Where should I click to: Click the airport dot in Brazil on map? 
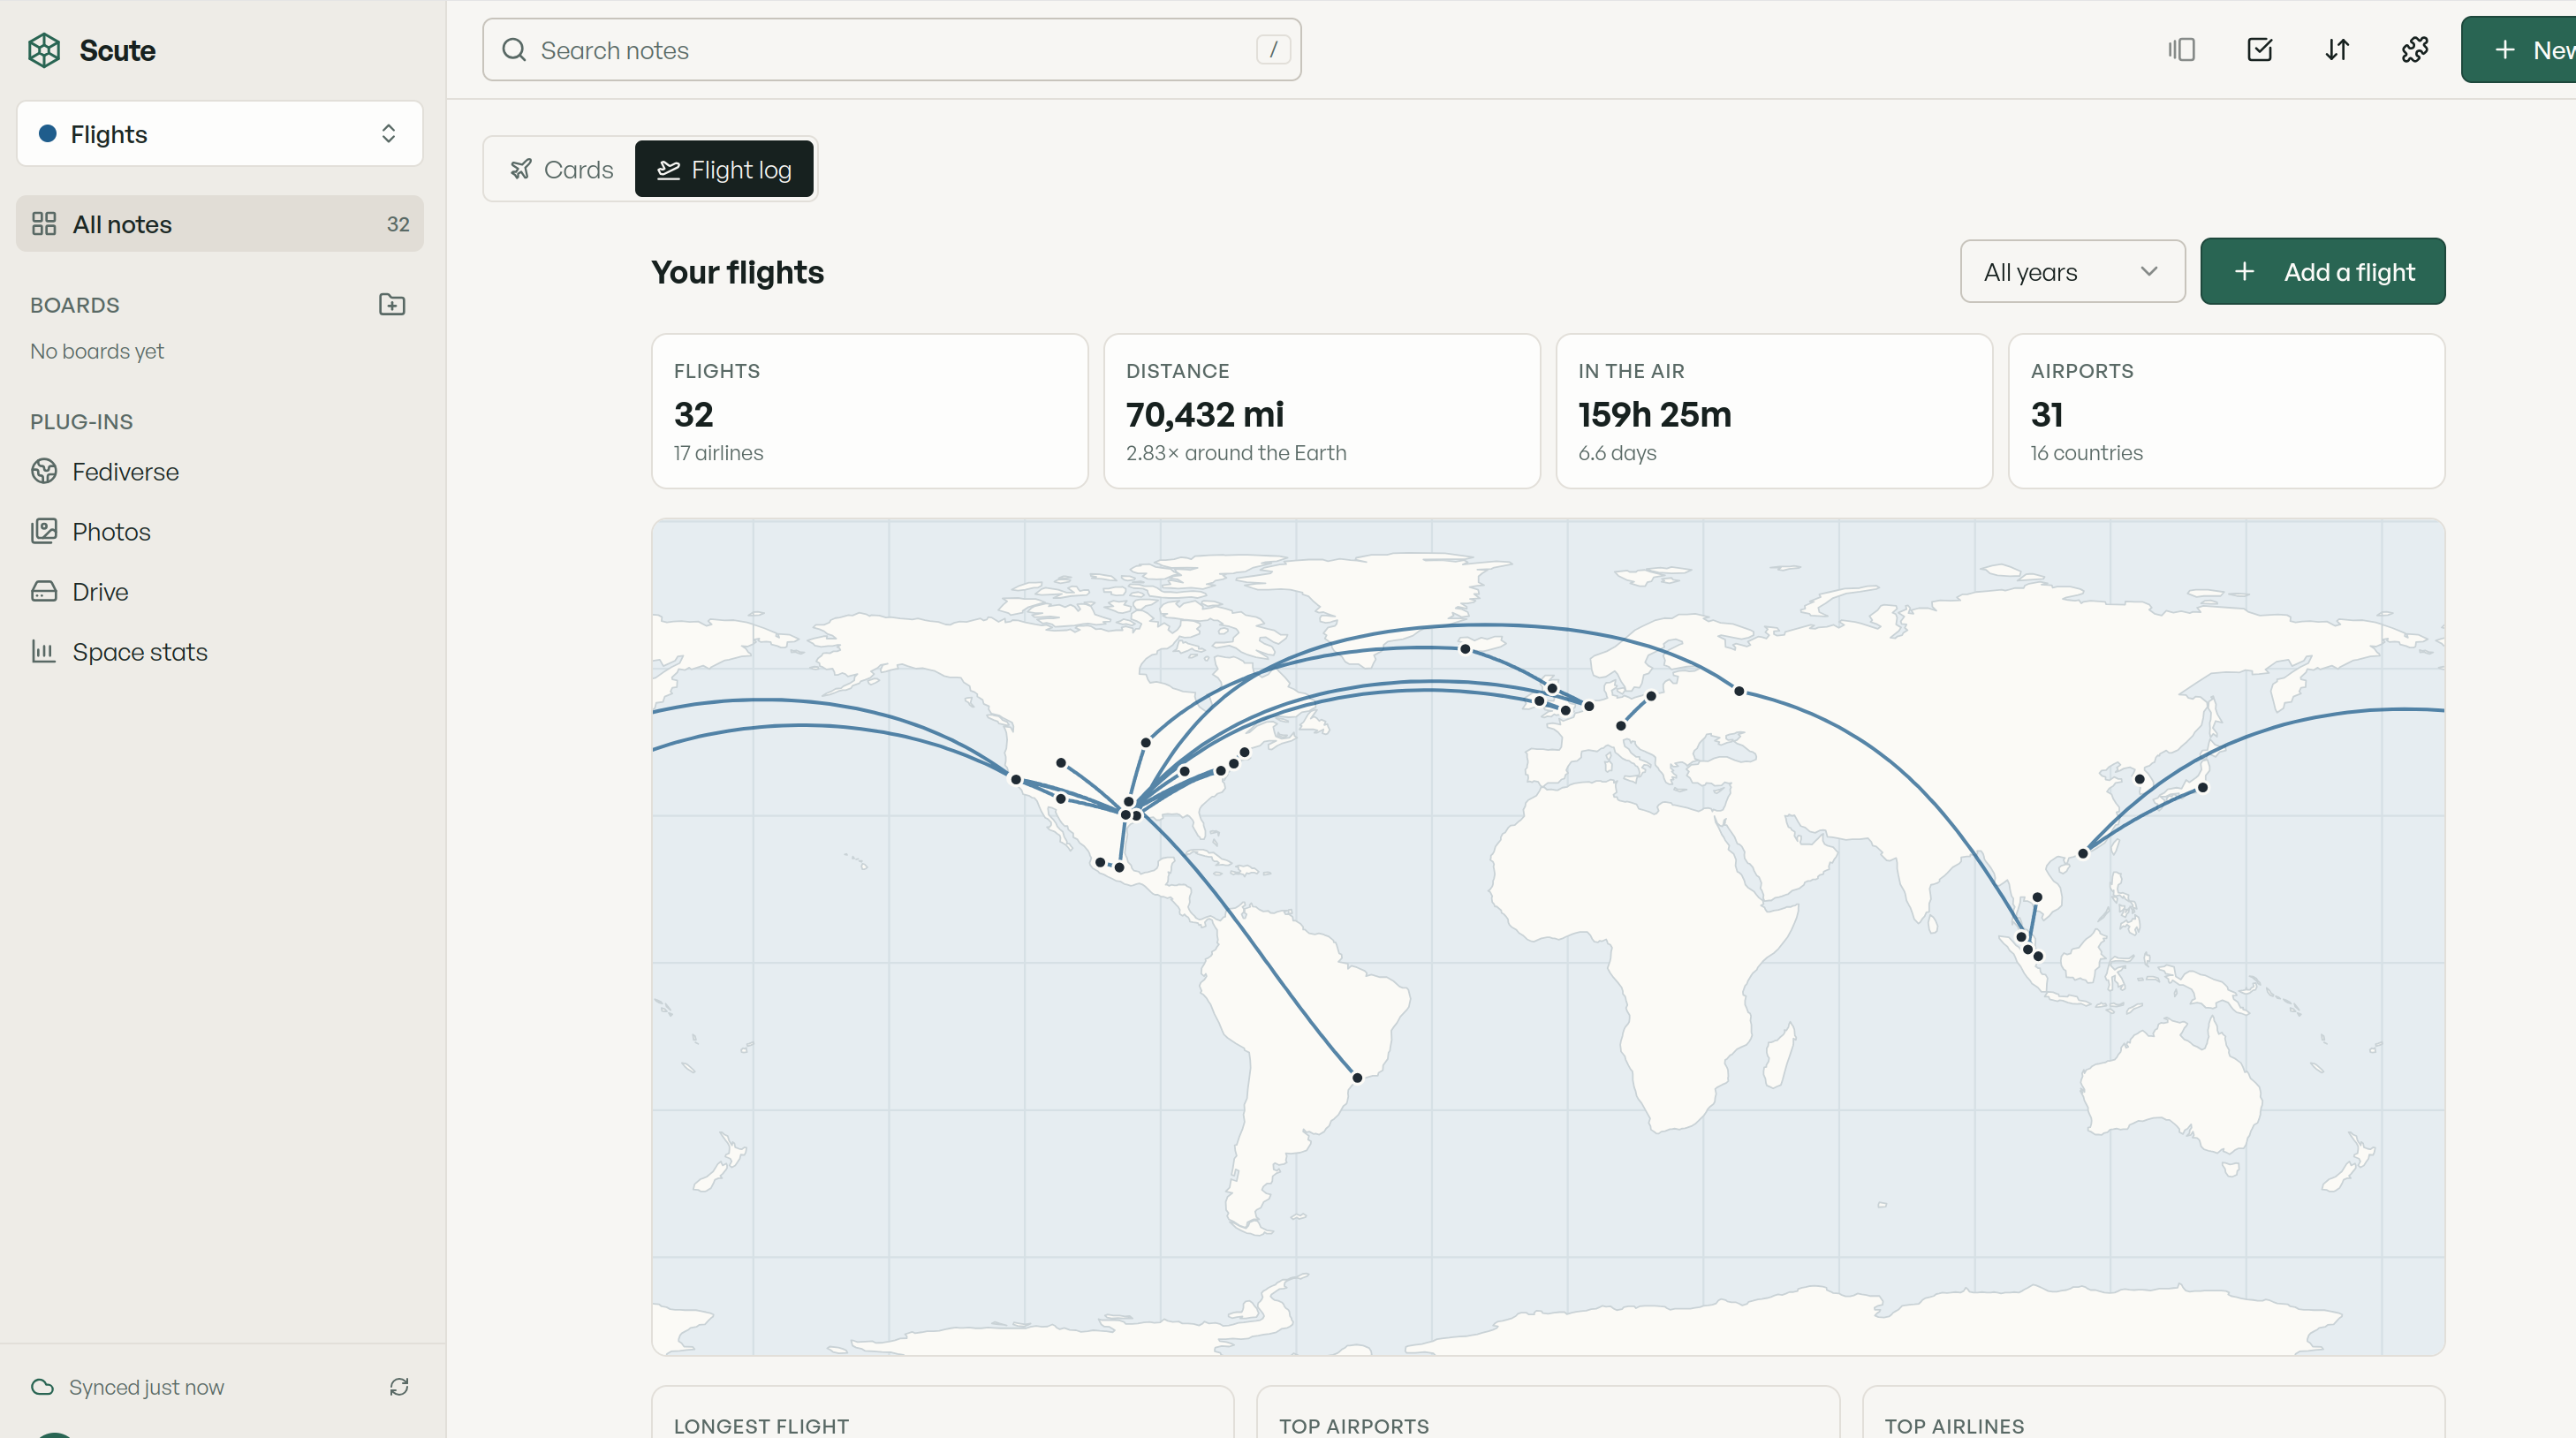[x=1357, y=1077]
